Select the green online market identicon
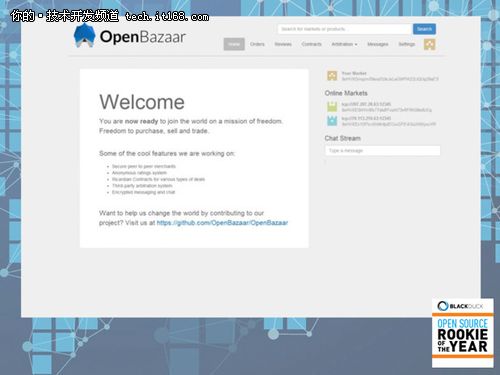The height and width of the screenshot is (375, 500). tap(332, 107)
